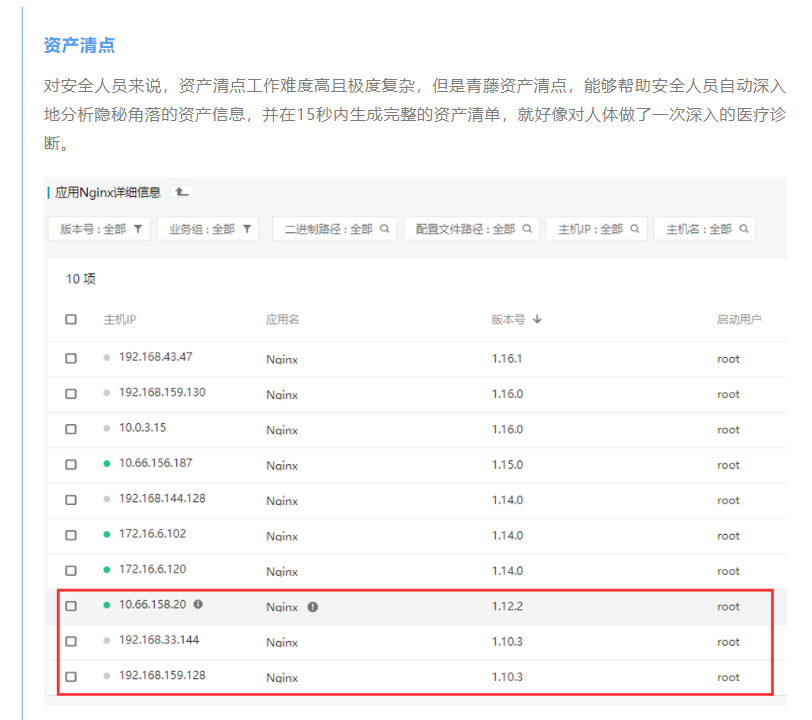The height and width of the screenshot is (720, 812).
Task: Check the row for 172.16.6.120
Action: pyautogui.click(x=71, y=570)
